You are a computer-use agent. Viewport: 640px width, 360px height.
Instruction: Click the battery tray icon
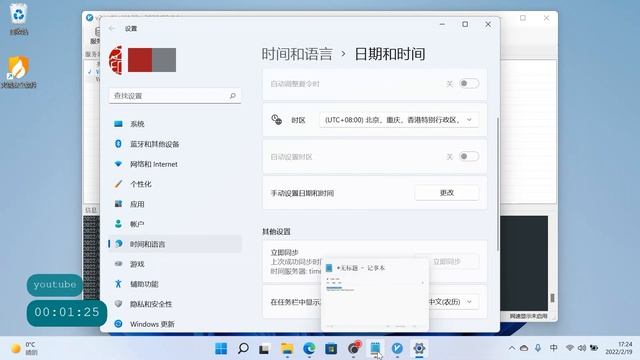[594, 348]
